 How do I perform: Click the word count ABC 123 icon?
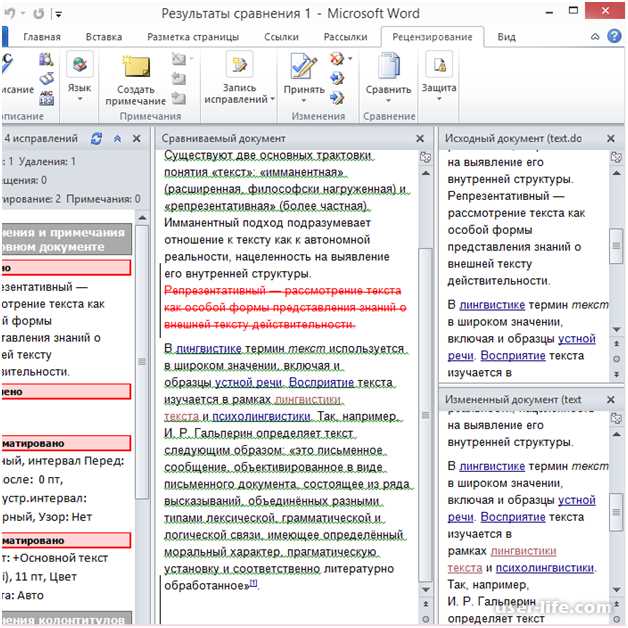pyautogui.click(x=46, y=98)
